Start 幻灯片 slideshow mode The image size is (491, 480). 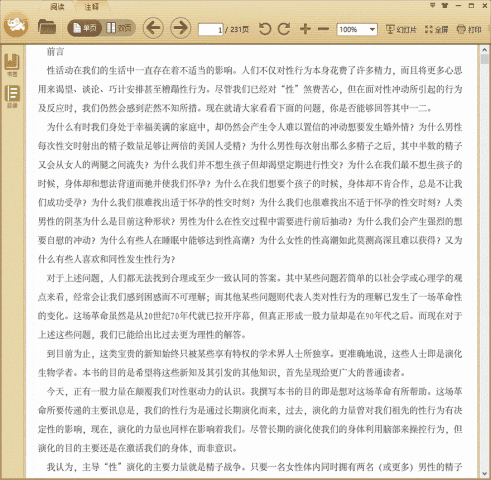pos(401,29)
